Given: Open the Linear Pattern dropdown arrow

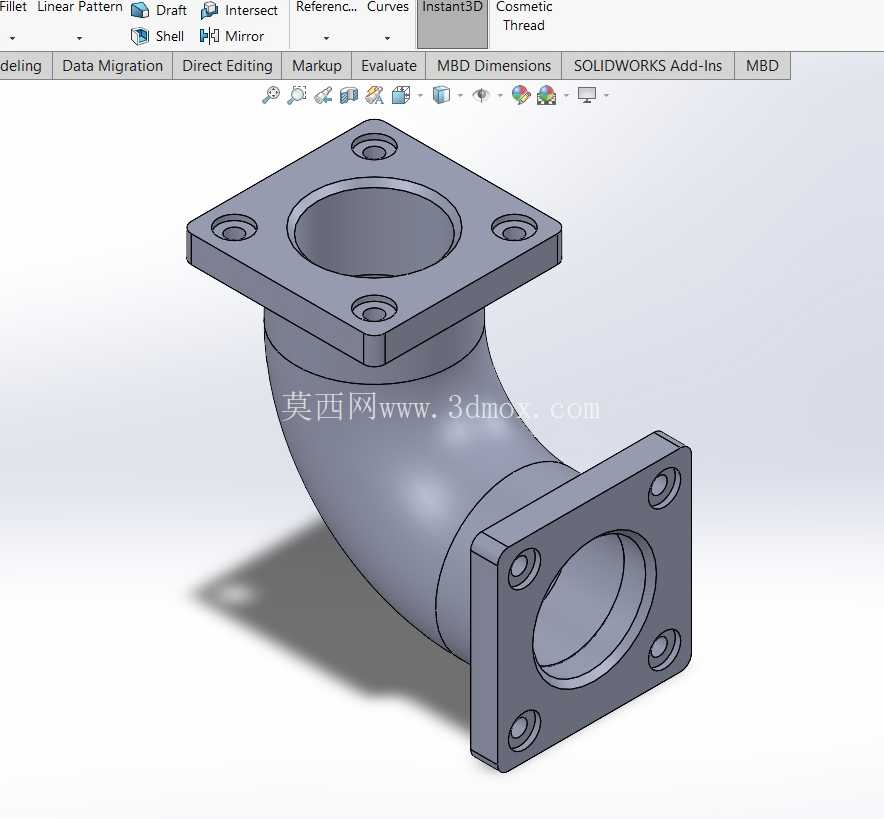Looking at the screenshot, I should pyautogui.click(x=79, y=38).
